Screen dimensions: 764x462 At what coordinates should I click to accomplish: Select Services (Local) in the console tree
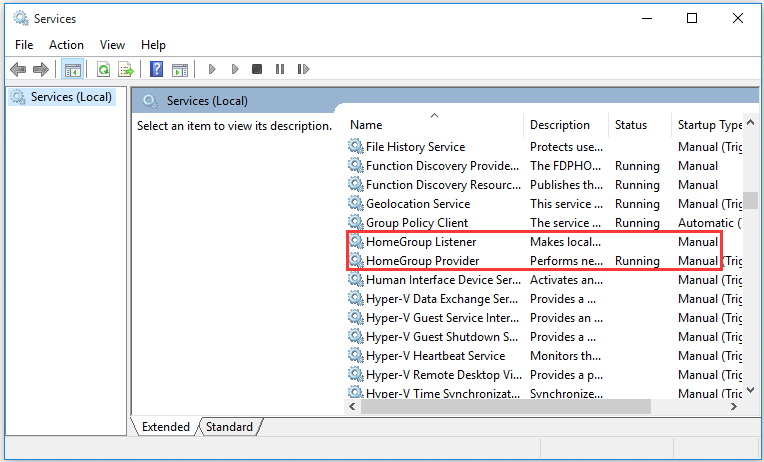[x=62, y=97]
